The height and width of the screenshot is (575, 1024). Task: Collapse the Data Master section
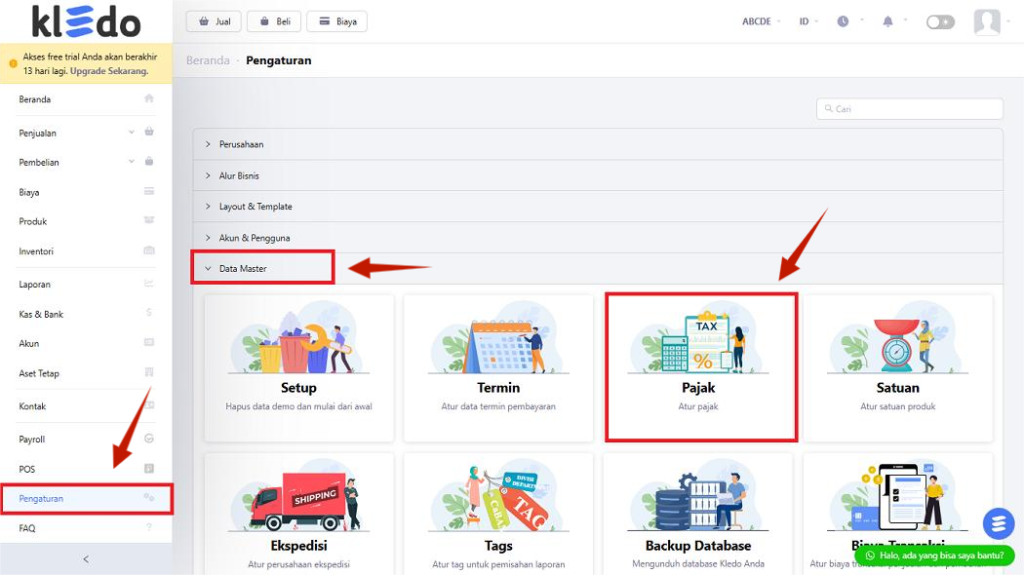pos(242,268)
